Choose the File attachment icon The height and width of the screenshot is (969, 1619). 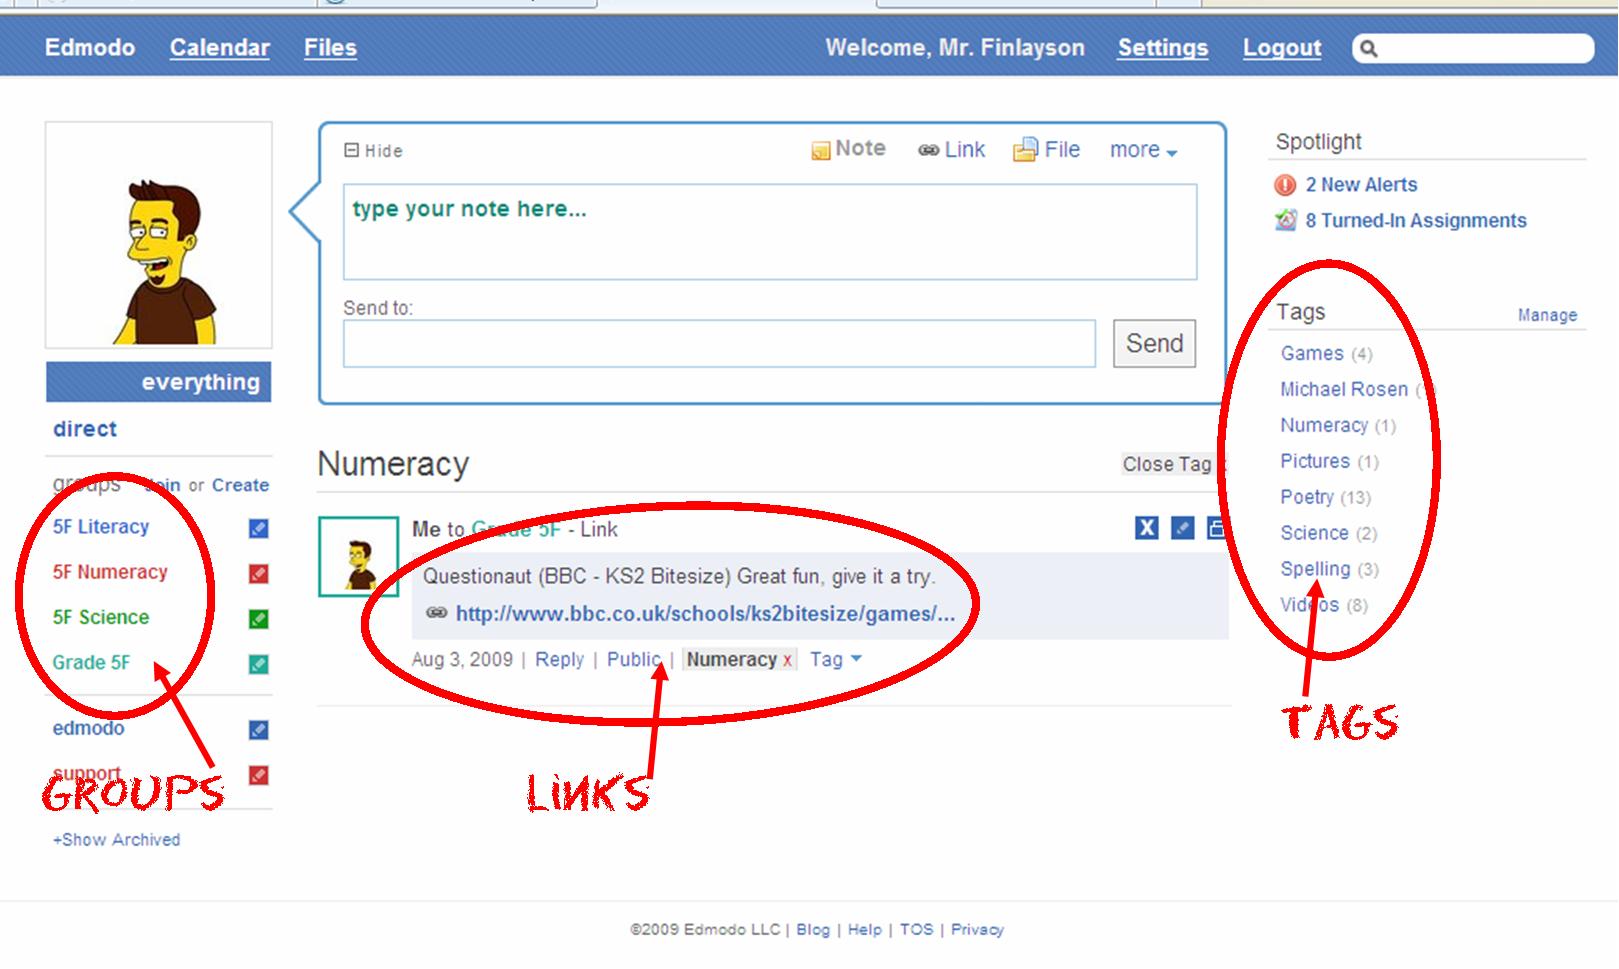1025,150
